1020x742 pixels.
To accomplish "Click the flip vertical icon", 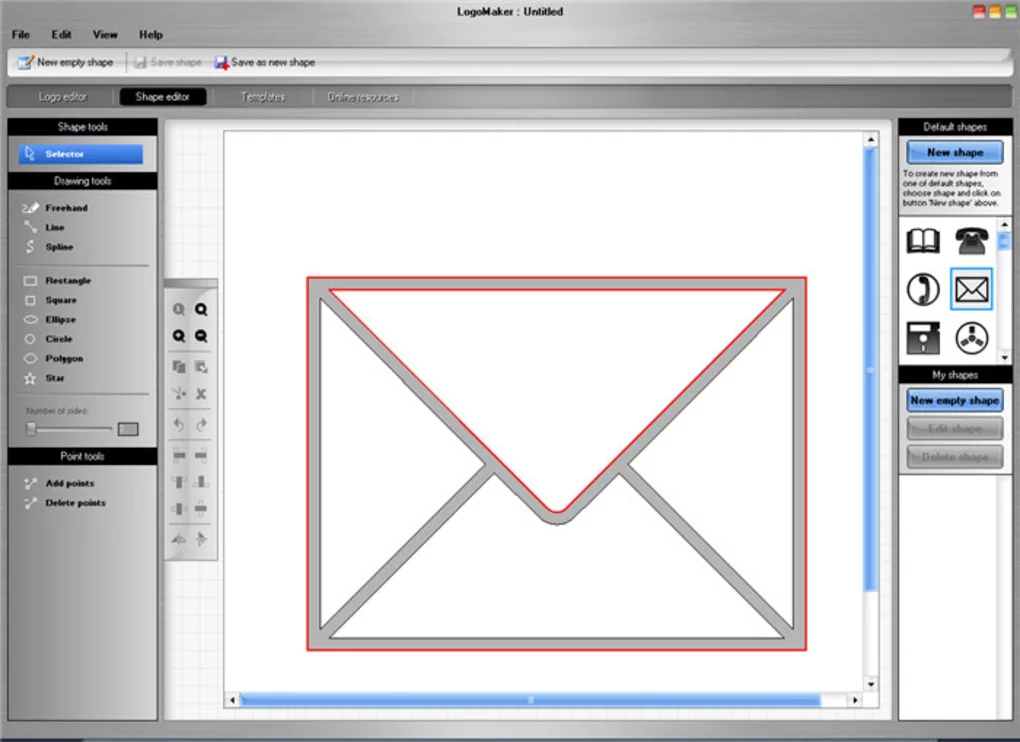I will point(202,539).
